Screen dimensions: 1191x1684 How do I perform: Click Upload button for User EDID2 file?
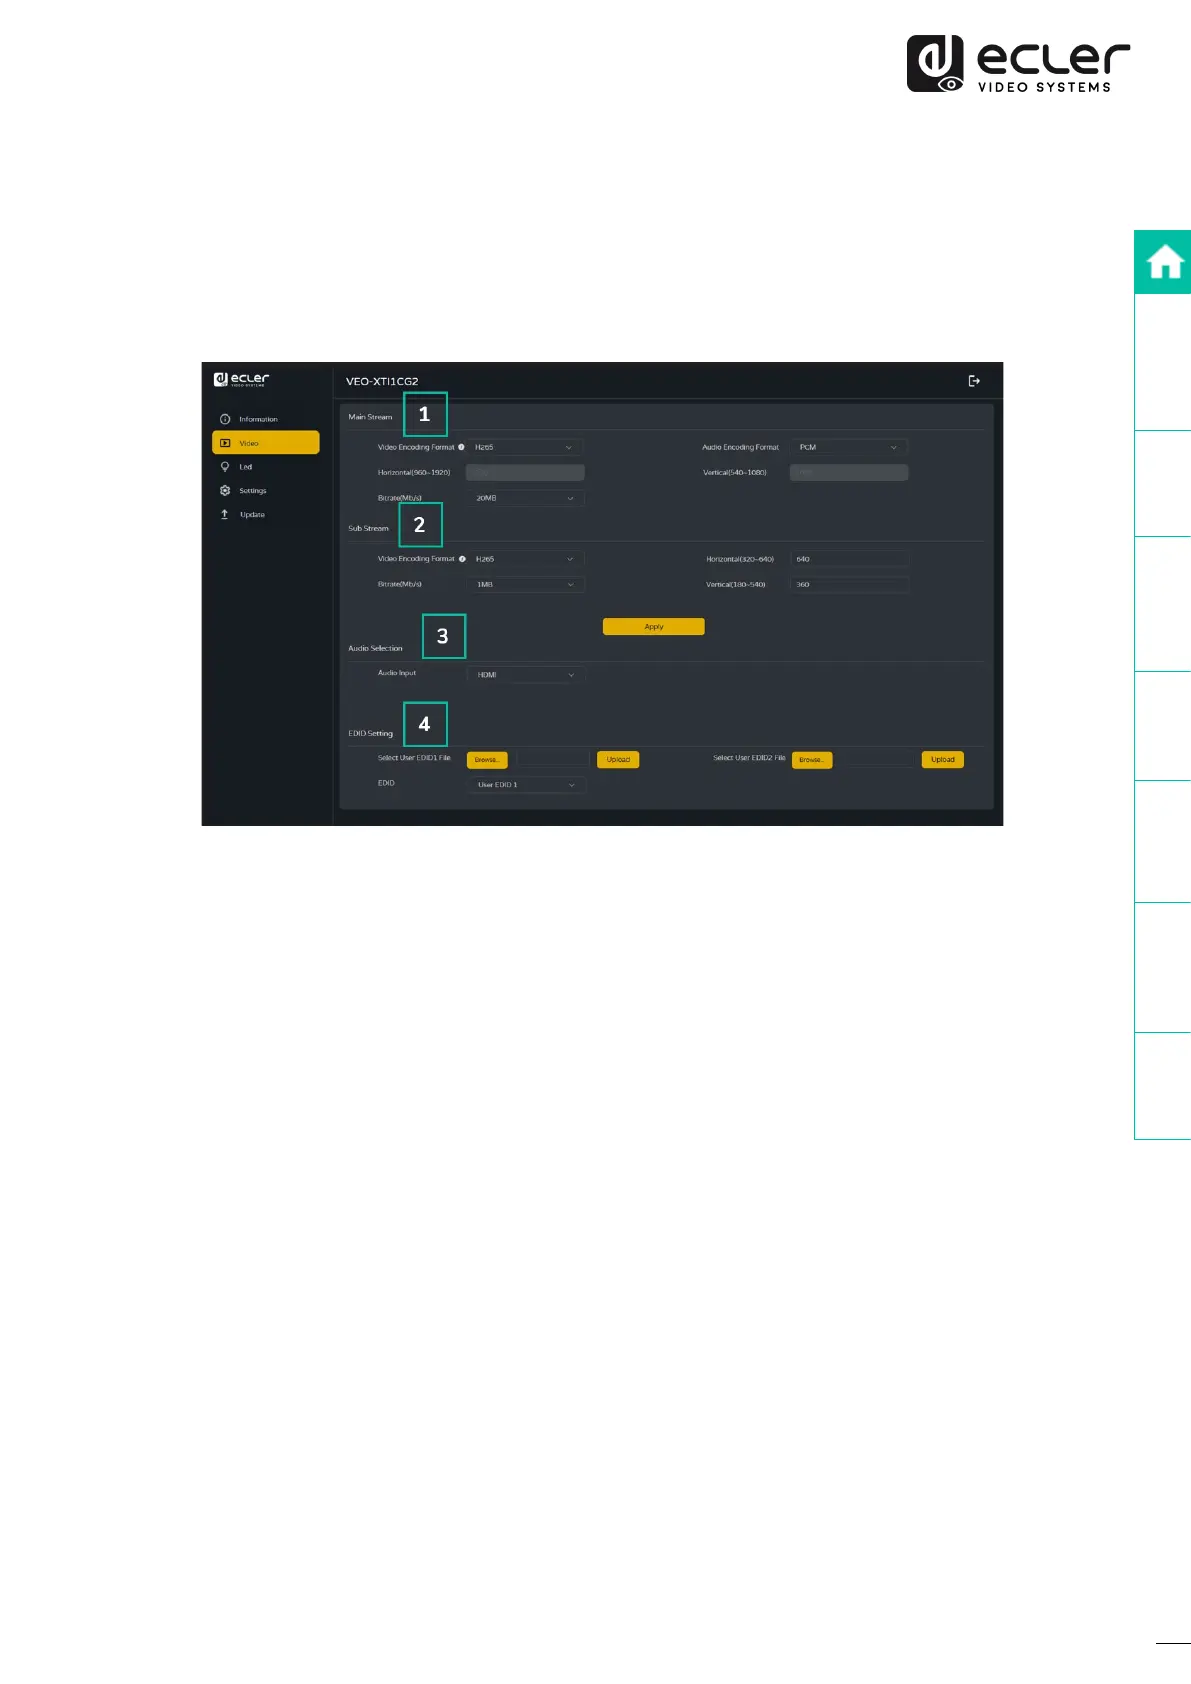click(942, 760)
